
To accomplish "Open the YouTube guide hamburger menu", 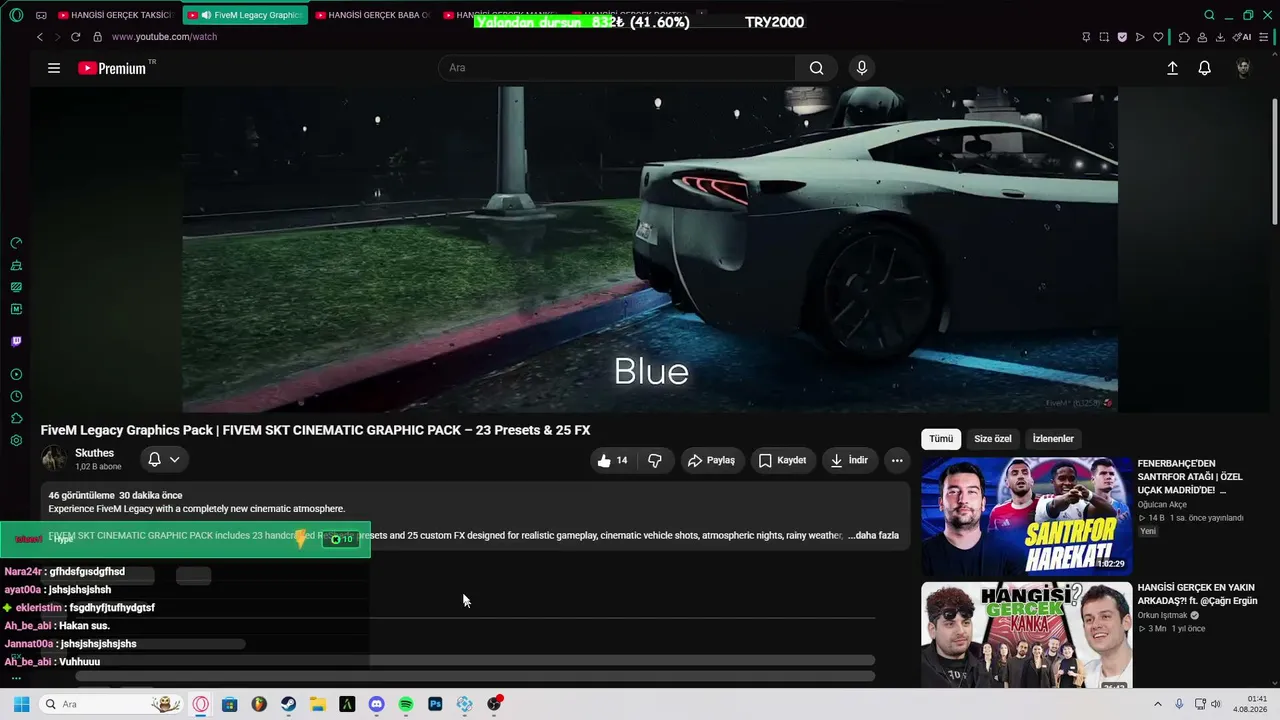I will pyautogui.click(x=54, y=68).
